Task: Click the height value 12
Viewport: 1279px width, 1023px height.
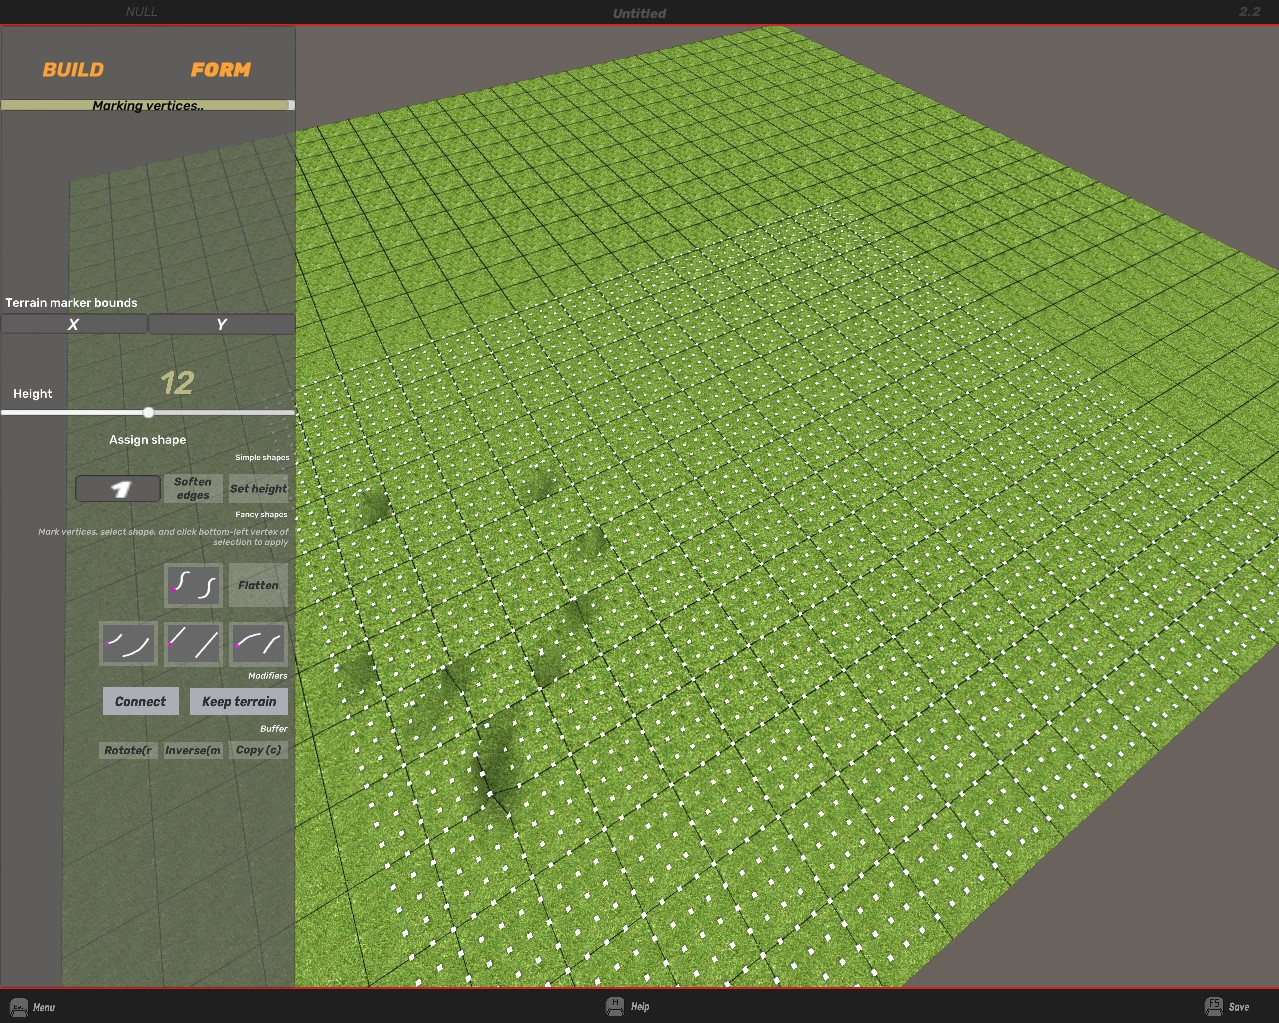Action: [177, 383]
